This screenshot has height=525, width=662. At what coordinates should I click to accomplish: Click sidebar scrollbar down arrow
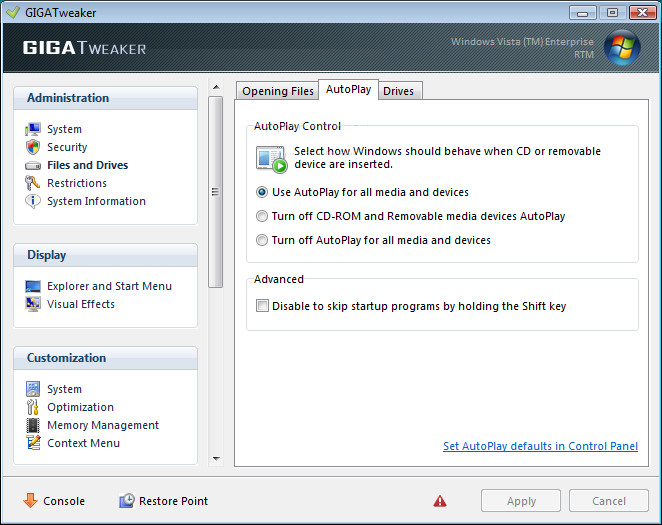click(216, 459)
